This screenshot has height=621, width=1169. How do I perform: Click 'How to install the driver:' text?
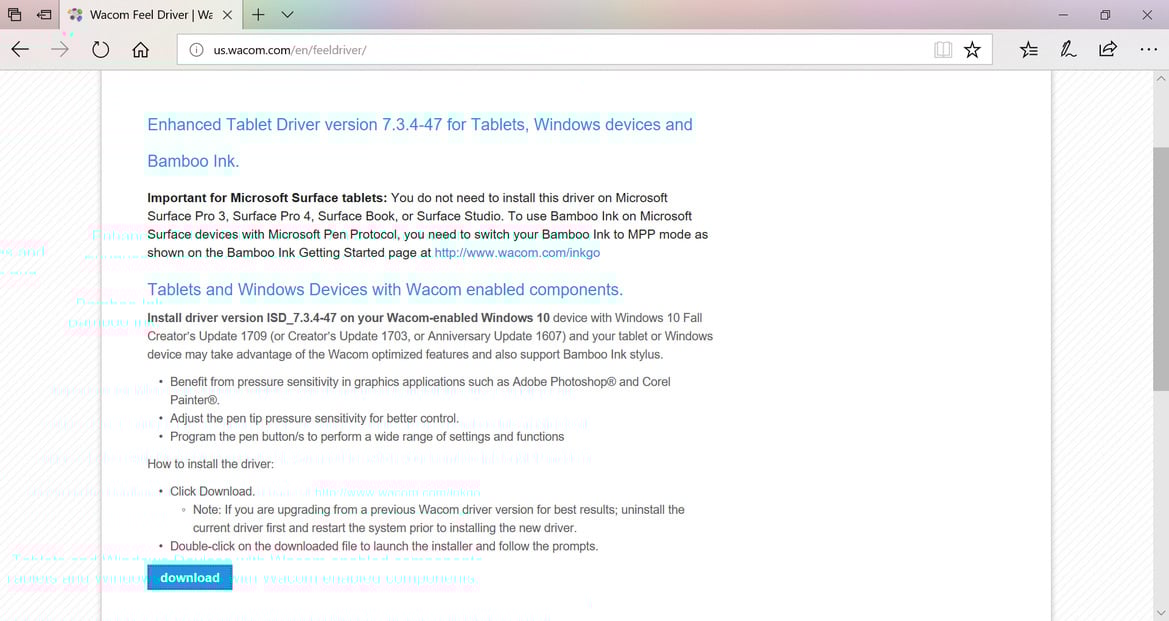coord(210,464)
